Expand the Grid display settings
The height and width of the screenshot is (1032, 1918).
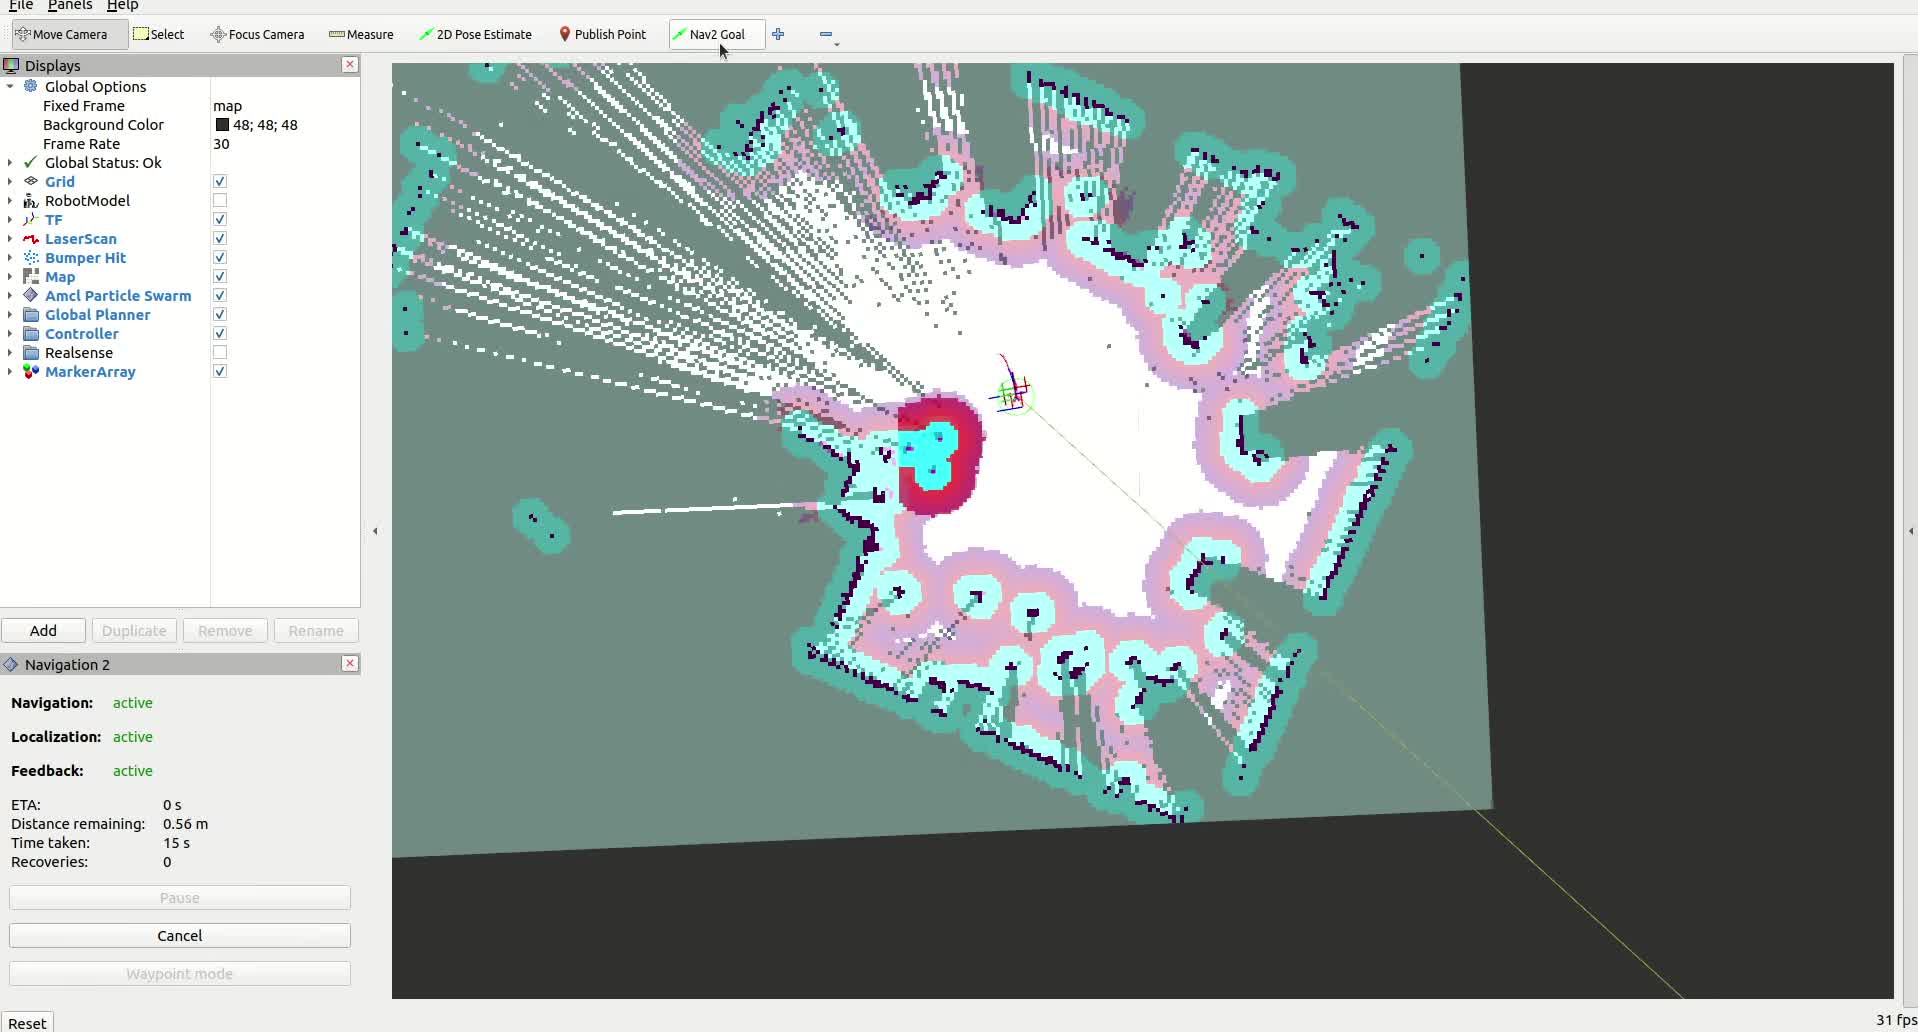click(10, 181)
